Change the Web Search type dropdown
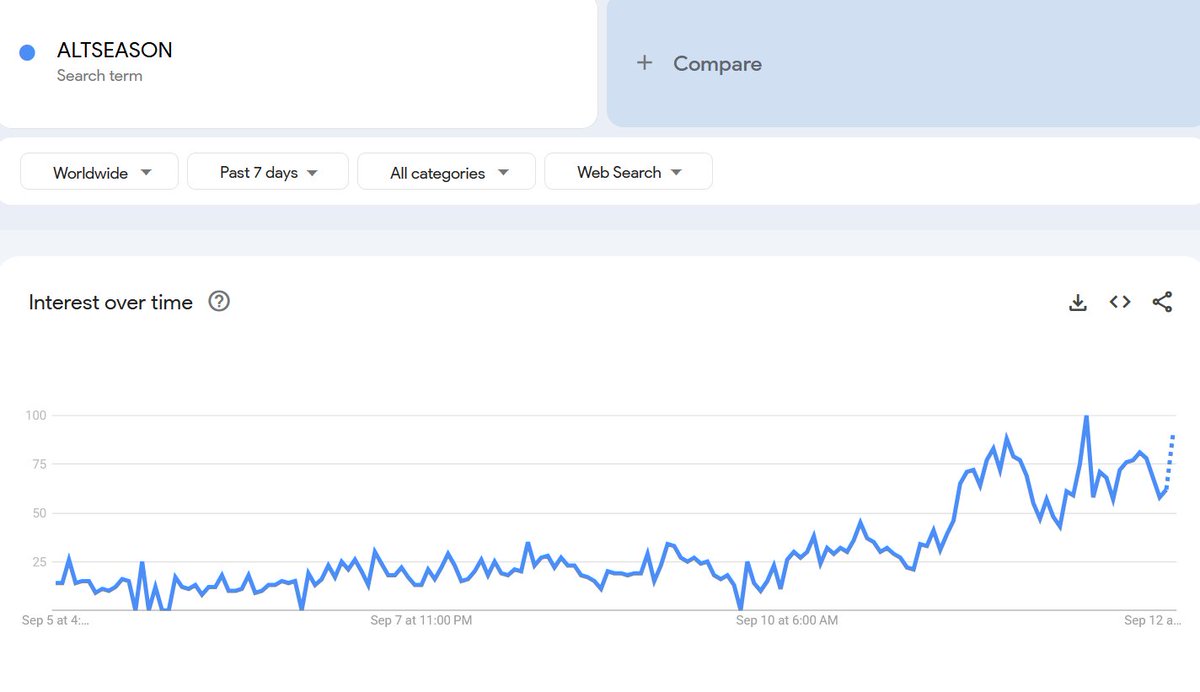 (x=629, y=172)
